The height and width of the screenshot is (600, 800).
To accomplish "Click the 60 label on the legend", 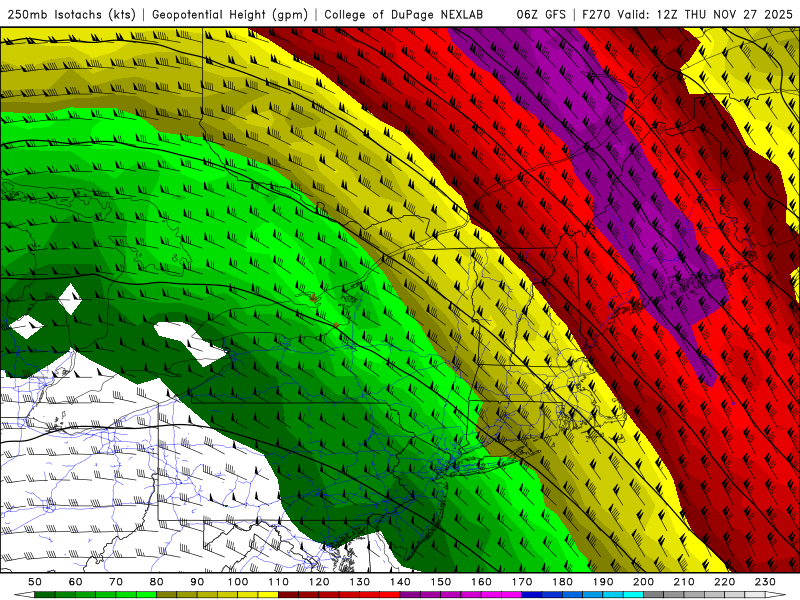I will [x=76, y=582].
